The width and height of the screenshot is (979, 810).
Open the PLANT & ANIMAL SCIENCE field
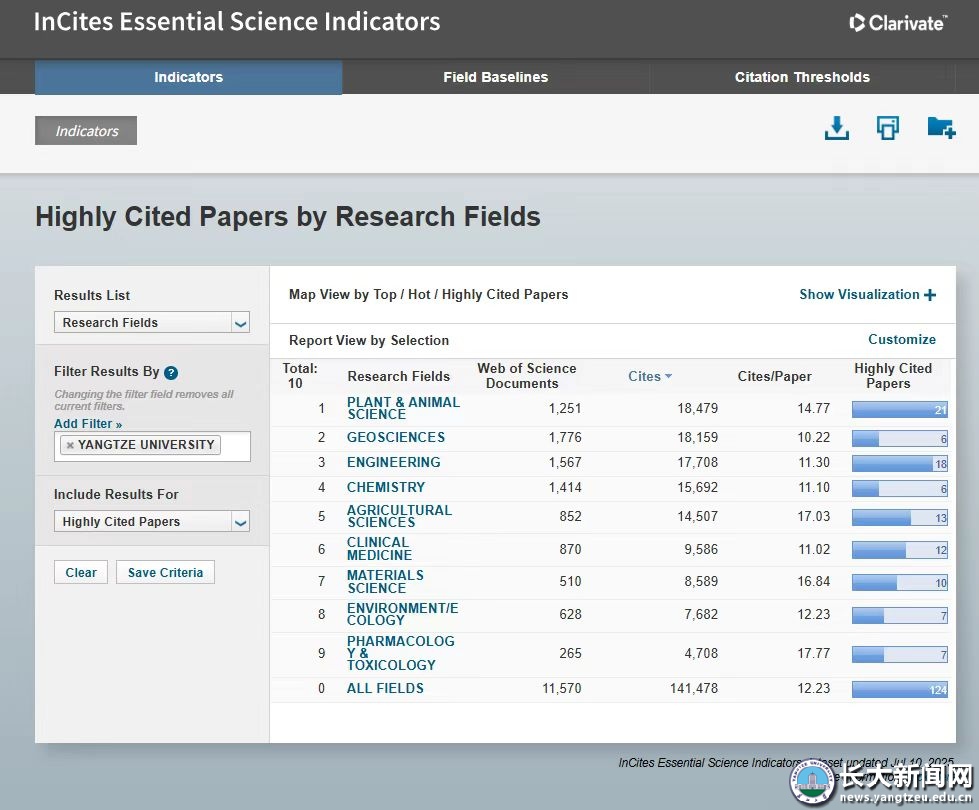tap(403, 408)
